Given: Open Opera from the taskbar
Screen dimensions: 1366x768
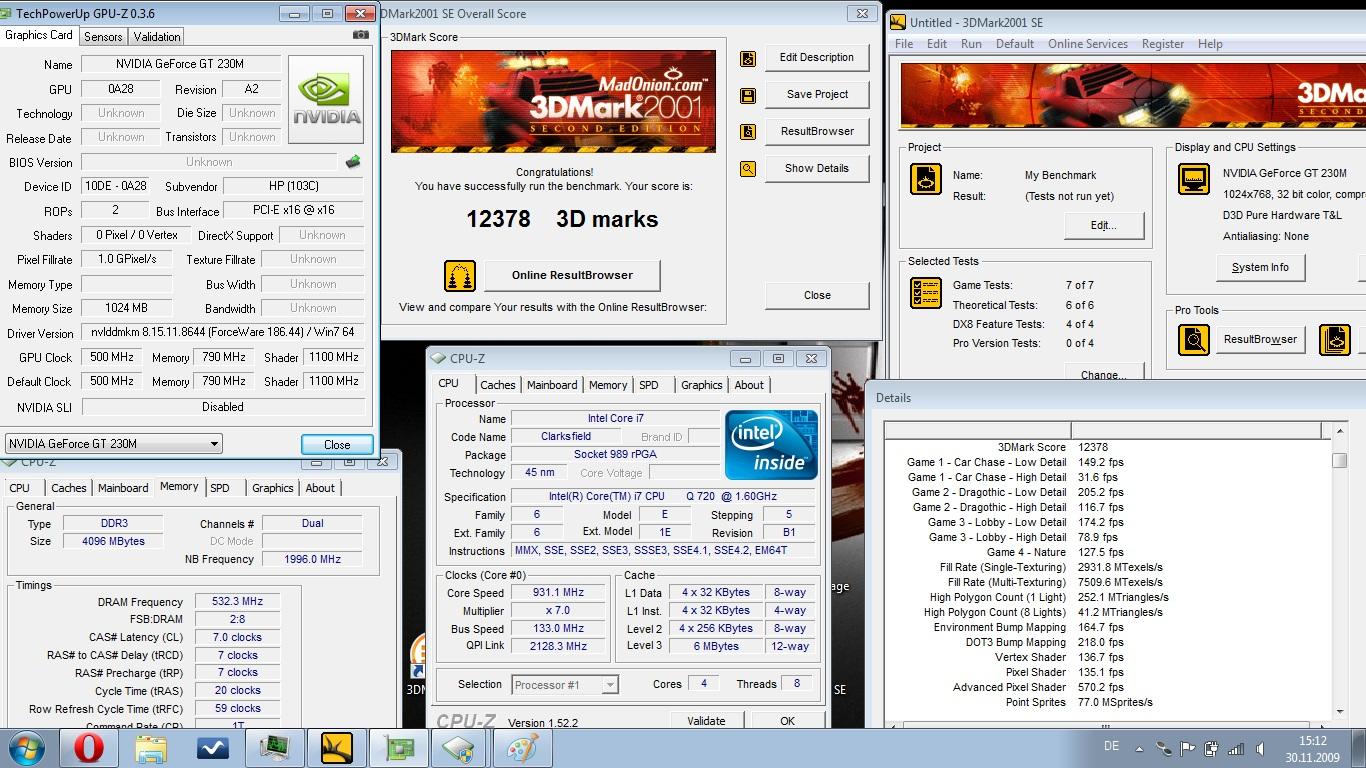Looking at the screenshot, I should [x=89, y=748].
